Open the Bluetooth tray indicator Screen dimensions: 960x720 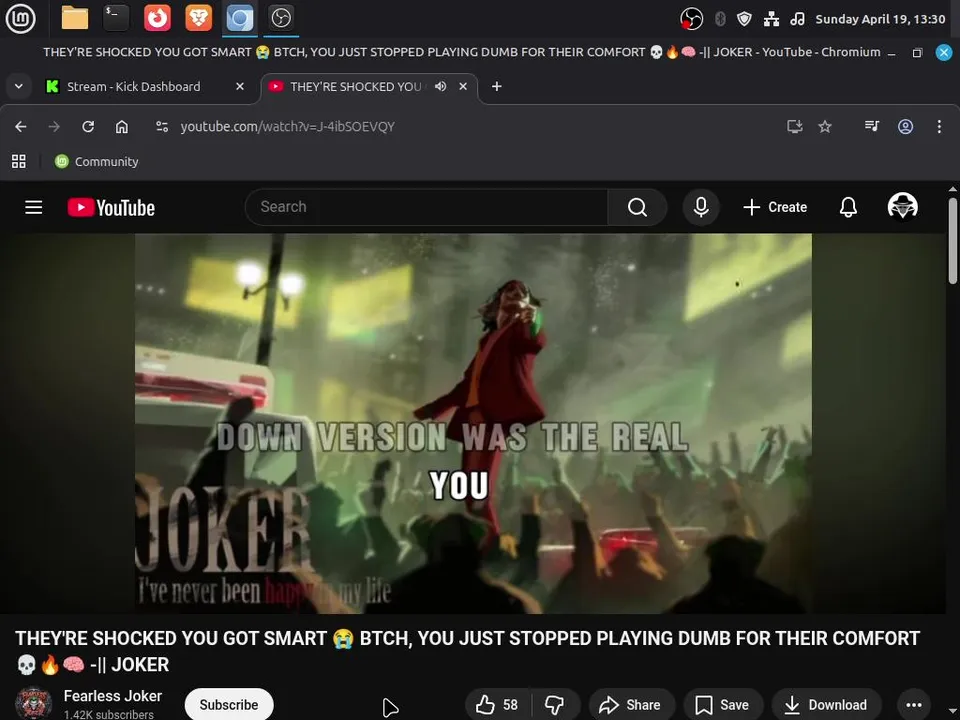(720, 19)
